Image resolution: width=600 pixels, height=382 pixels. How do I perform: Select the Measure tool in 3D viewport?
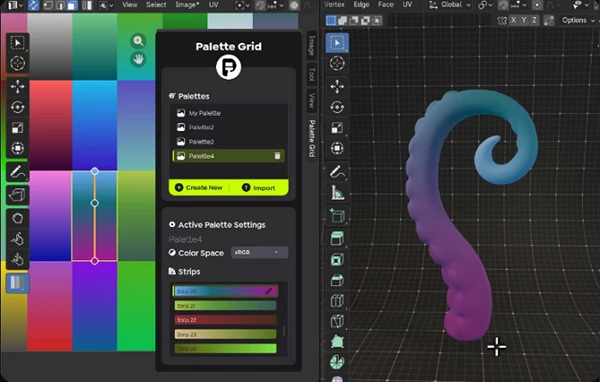(x=337, y=193)
